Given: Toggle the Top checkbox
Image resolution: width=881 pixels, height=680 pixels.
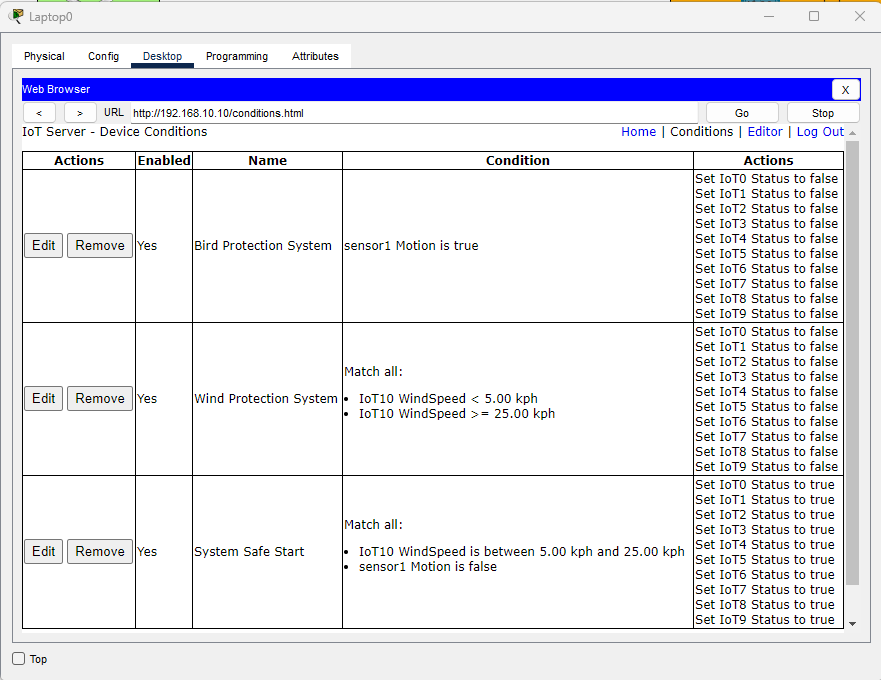Looking at the screenshot, I should (x=19, y=659).
